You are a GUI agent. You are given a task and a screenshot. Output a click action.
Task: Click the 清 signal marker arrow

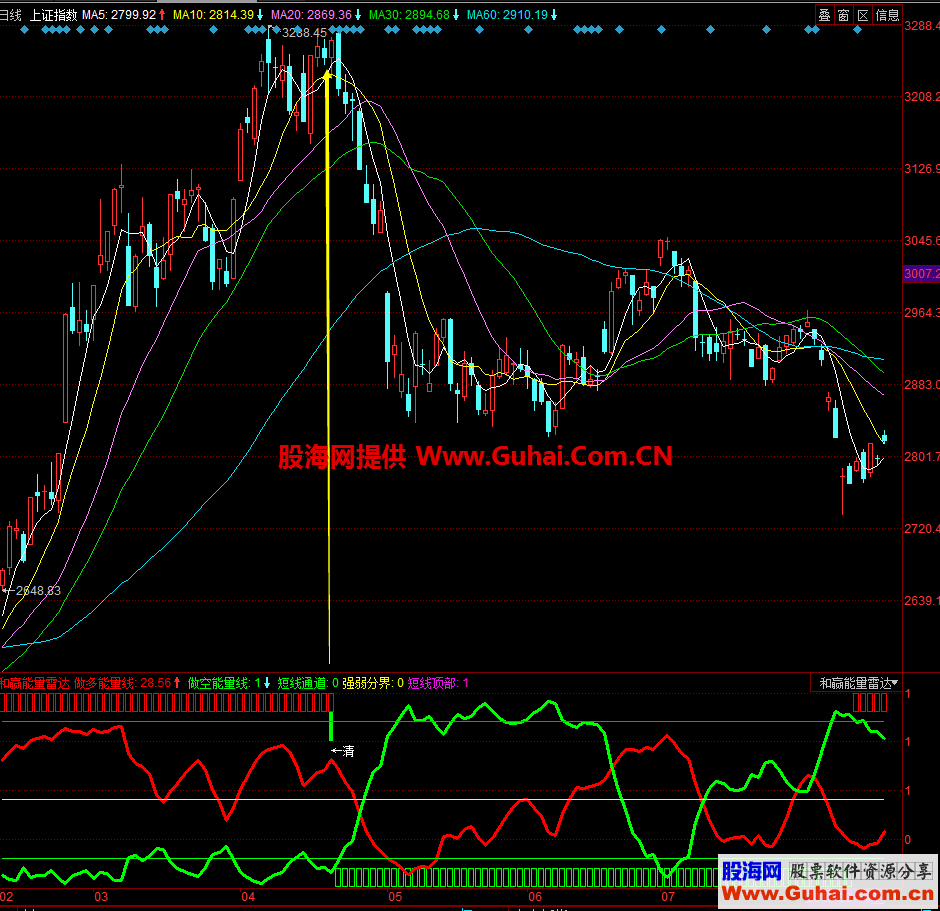pyautogui.click(x=343, y=751)
